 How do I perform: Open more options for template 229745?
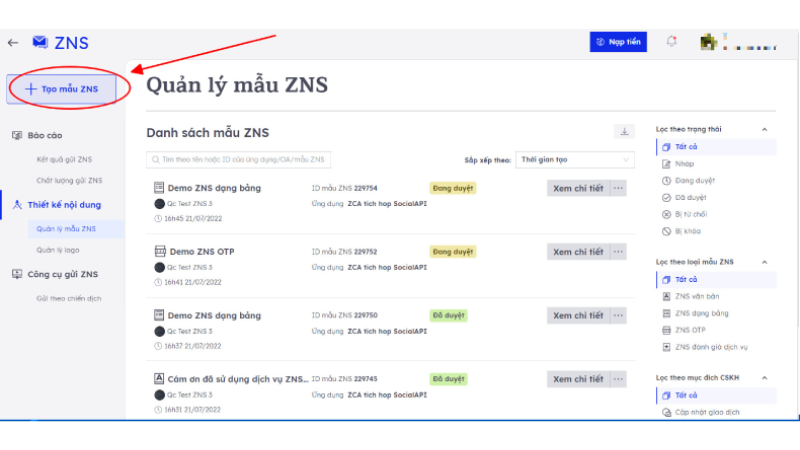[x=618, y=379]
